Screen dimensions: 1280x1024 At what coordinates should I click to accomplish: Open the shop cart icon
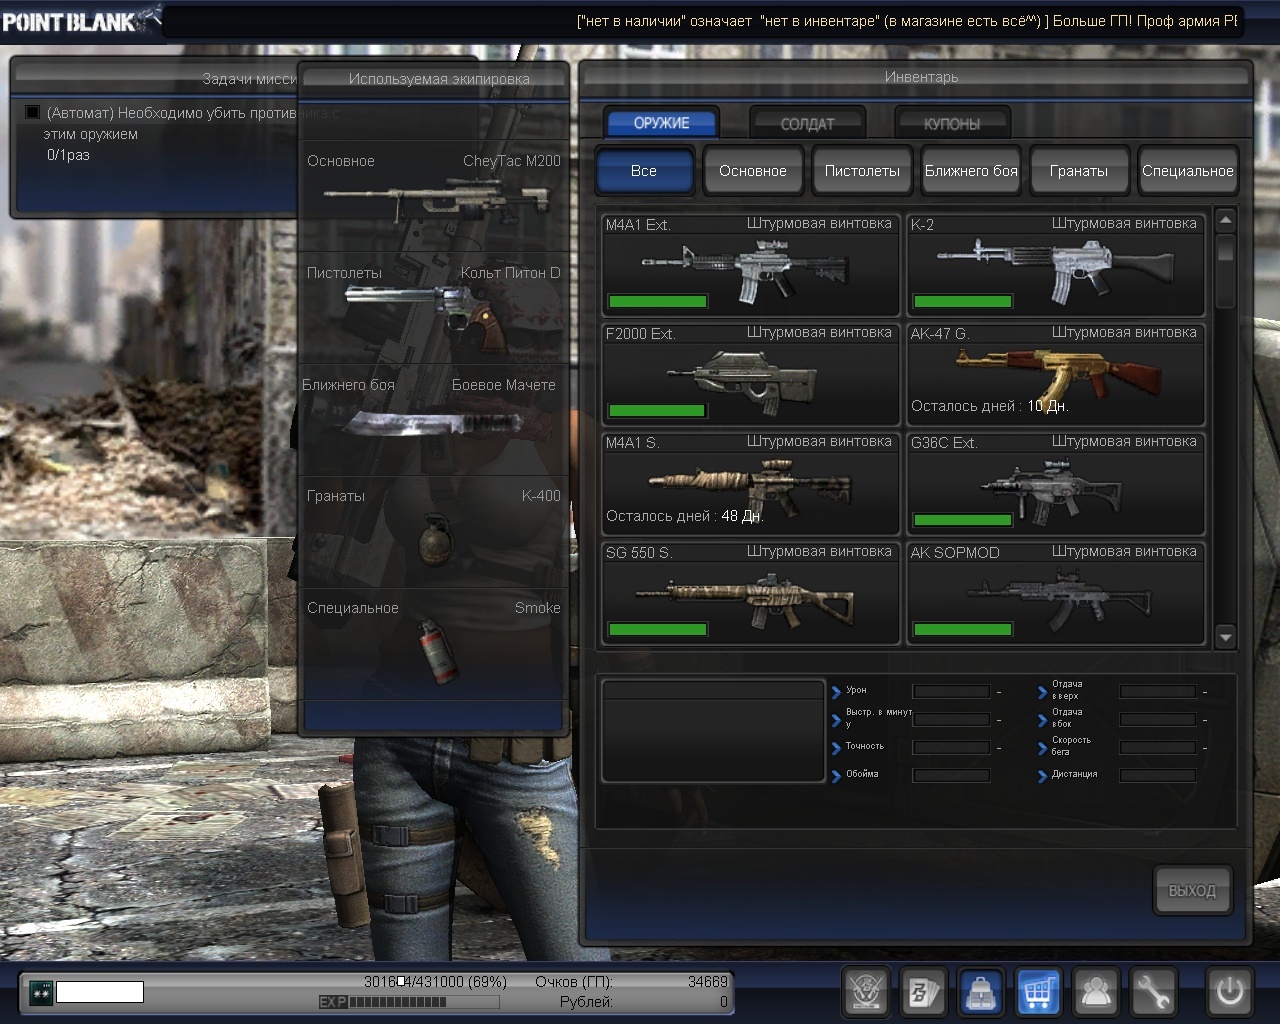point(1039,992)
